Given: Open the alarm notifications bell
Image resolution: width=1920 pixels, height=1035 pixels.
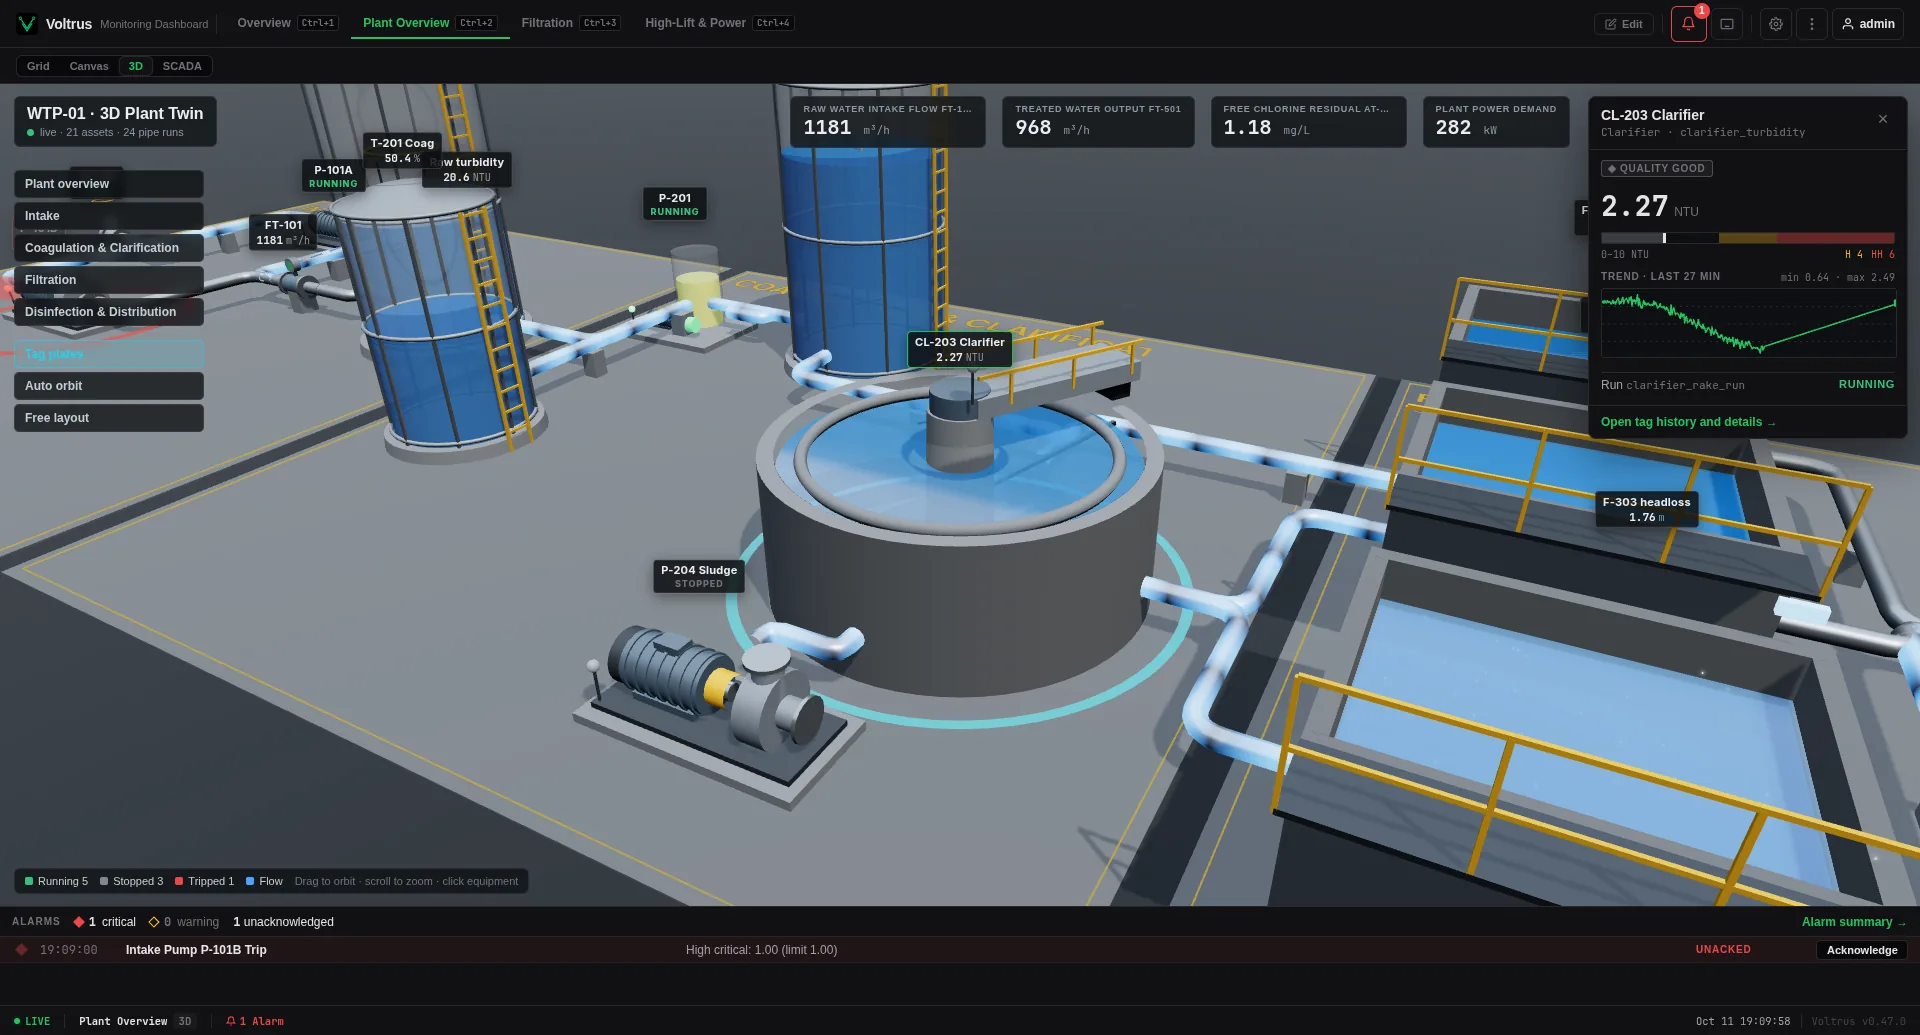Looking at the screenshot, I should coord(1688,24).
